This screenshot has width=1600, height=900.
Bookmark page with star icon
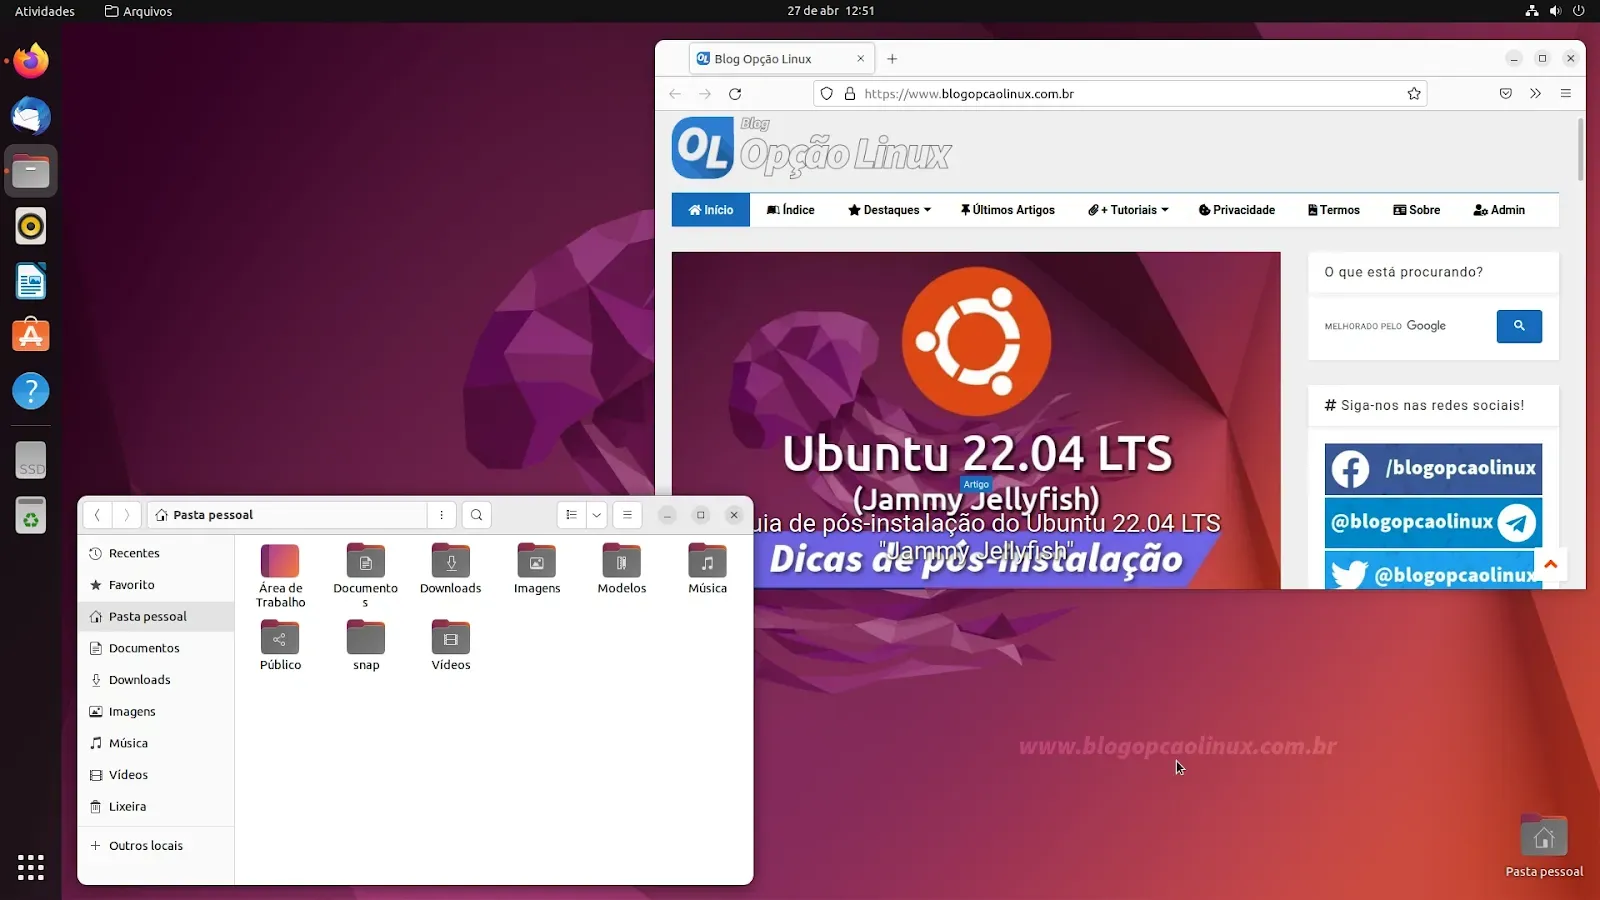[x=1414, y=94]
